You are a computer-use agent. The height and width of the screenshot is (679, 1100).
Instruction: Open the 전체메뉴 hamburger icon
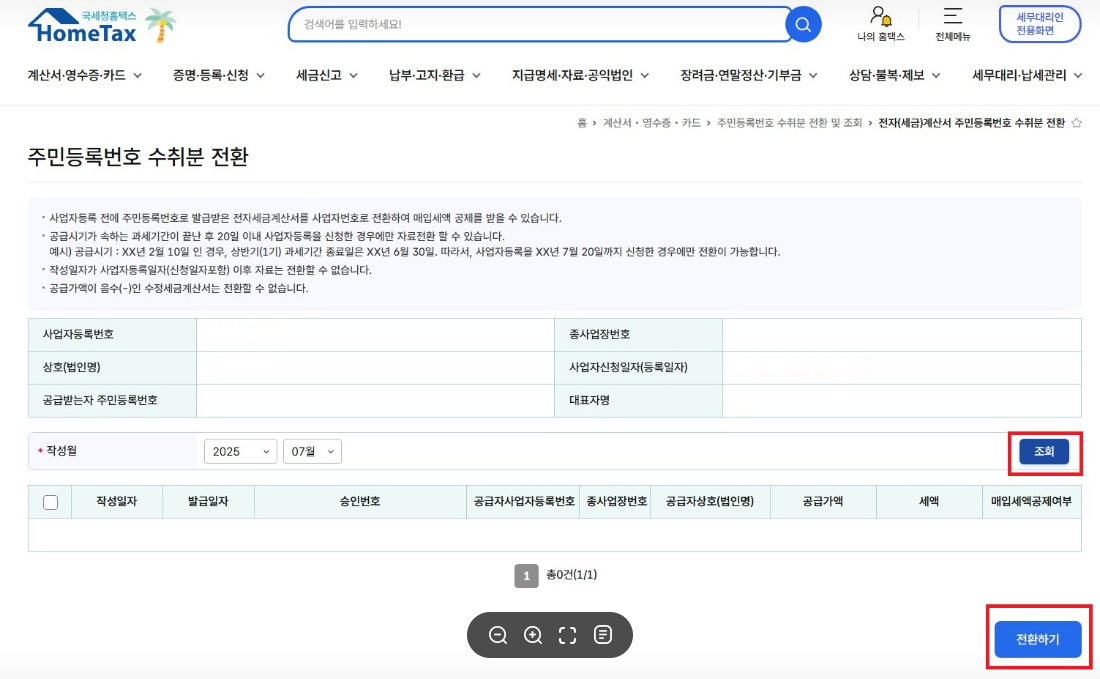[952, 17]
